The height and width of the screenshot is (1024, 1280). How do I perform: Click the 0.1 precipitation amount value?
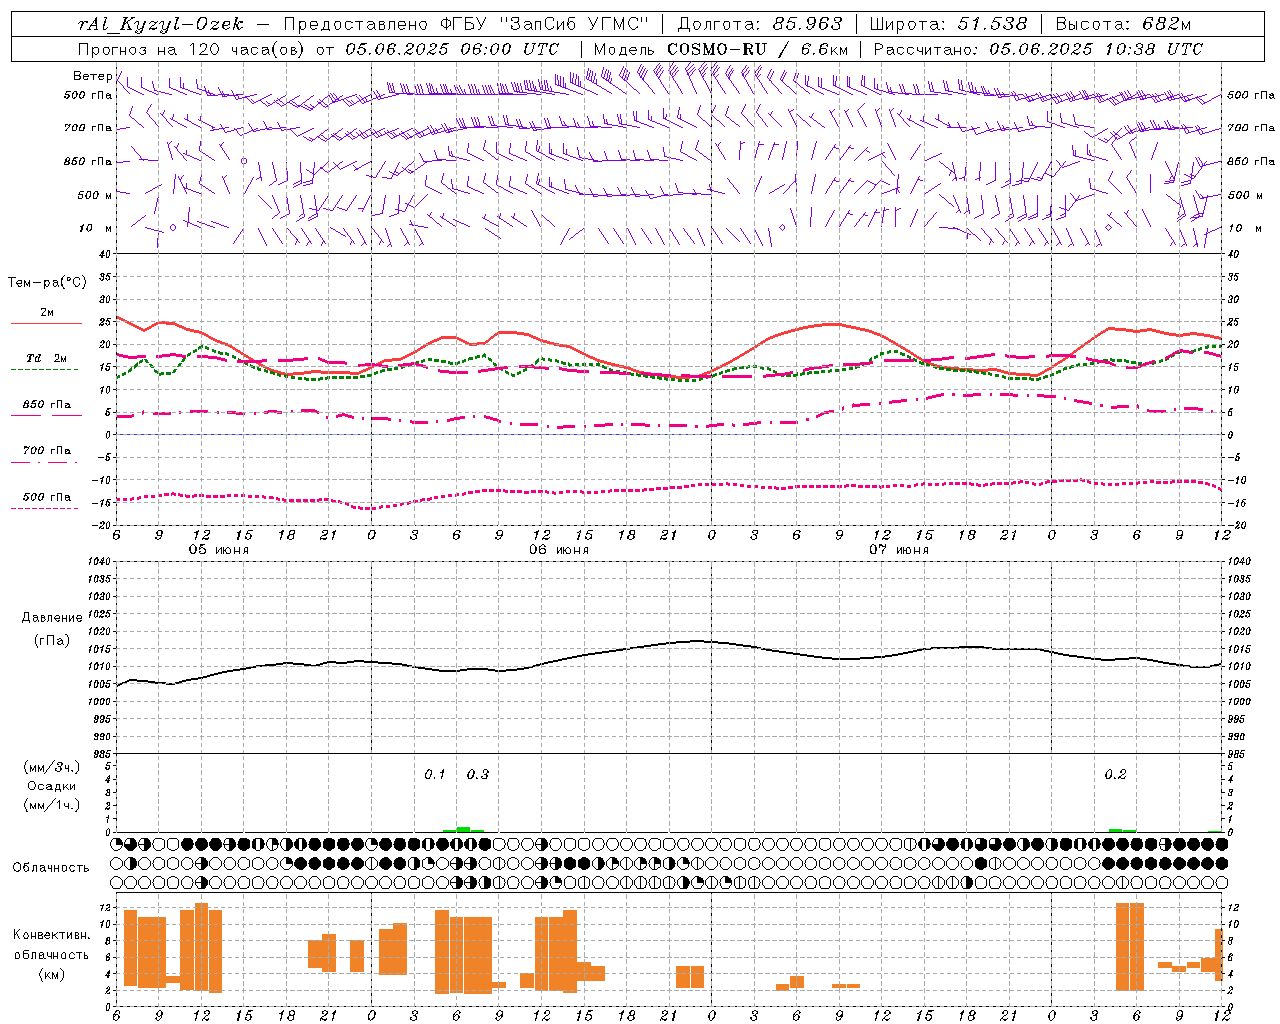coord(434,774)
